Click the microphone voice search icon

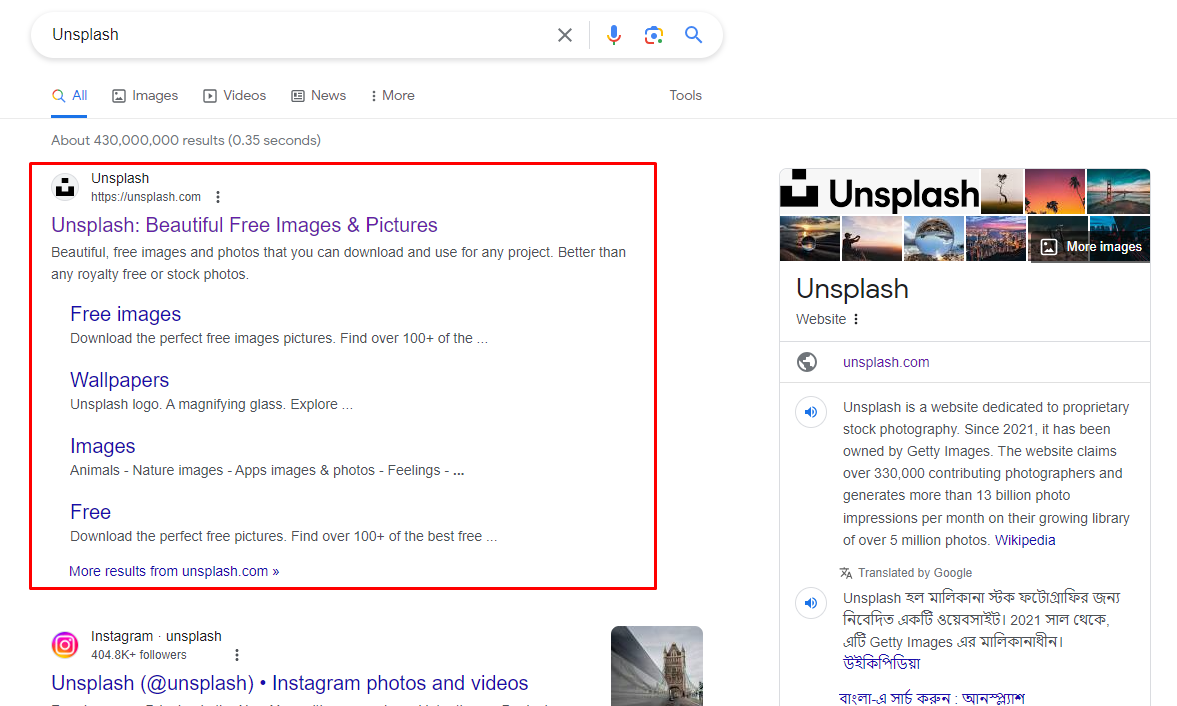(613, 34)
